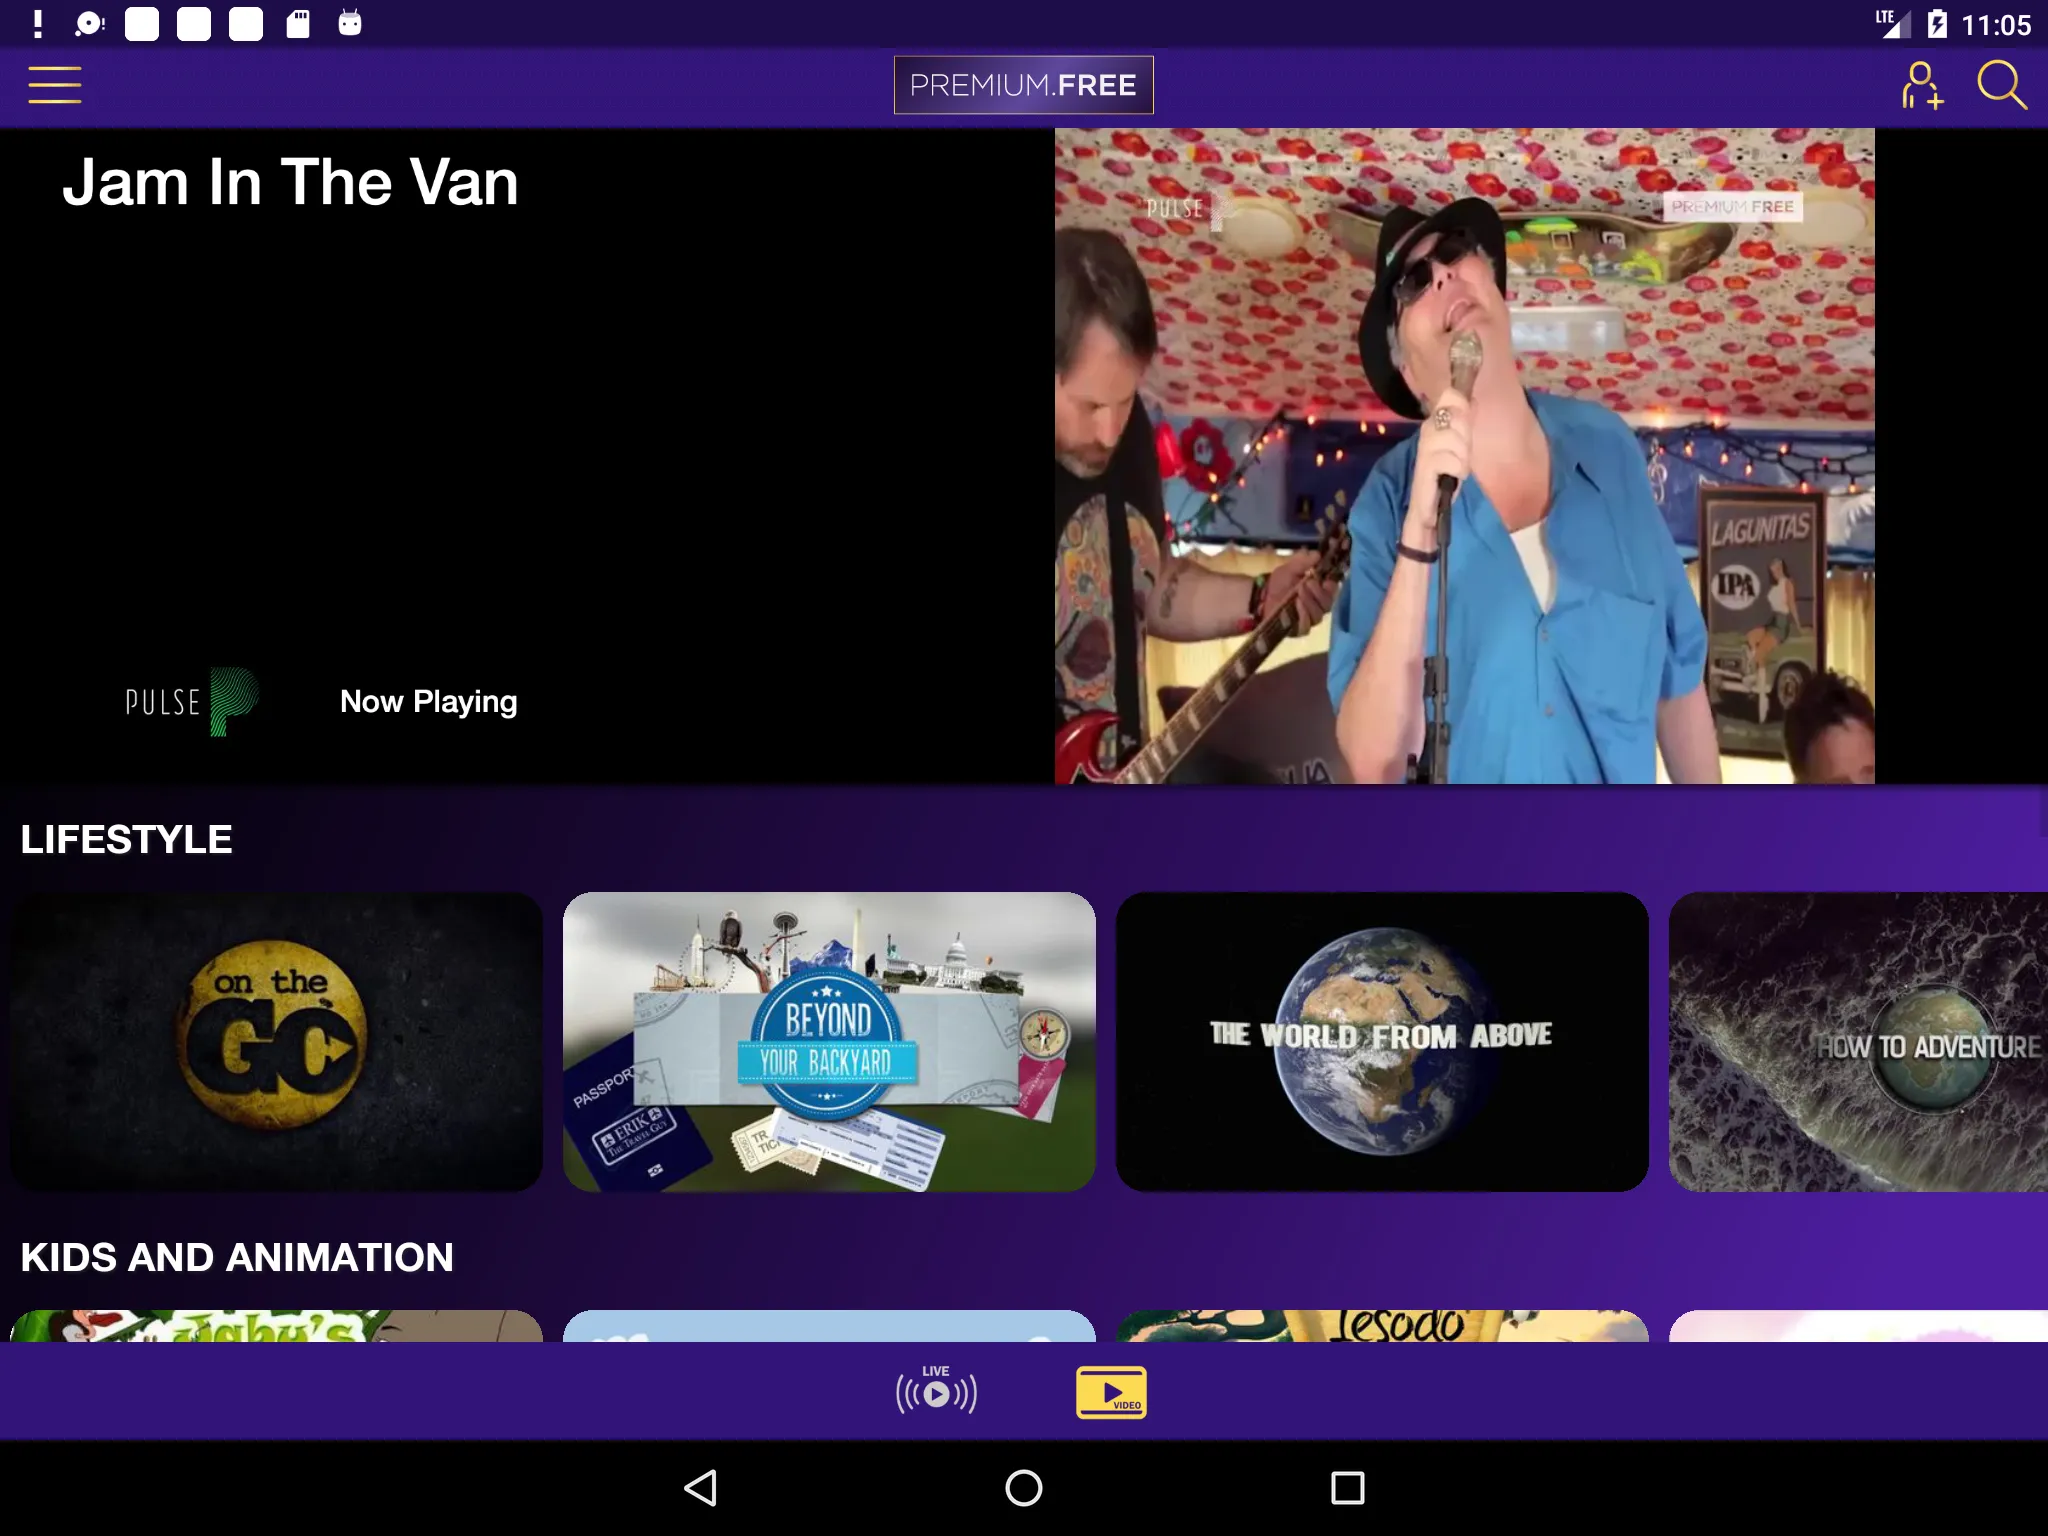Screen dimensions: 2048x1536
Task: Toggle video mode in bottom bar
Action: coord(1111,1389)
